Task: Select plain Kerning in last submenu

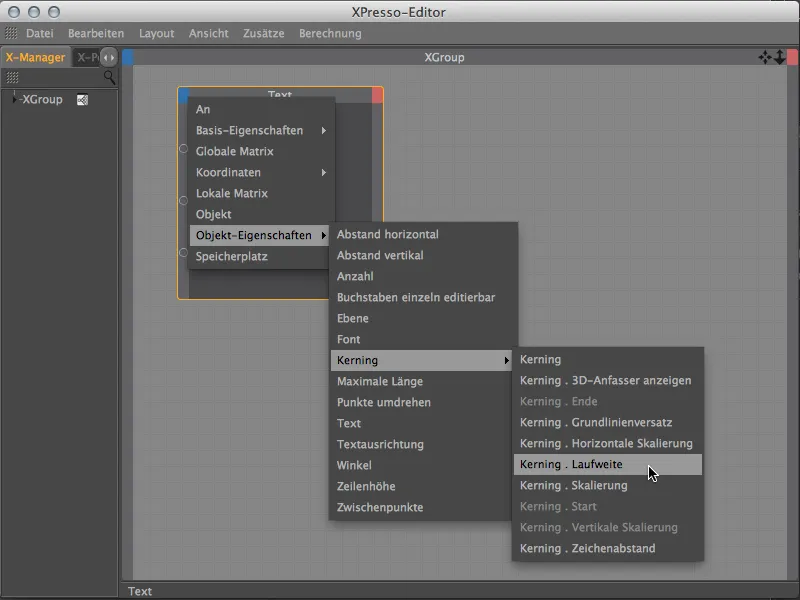Action: coord(608,359)
